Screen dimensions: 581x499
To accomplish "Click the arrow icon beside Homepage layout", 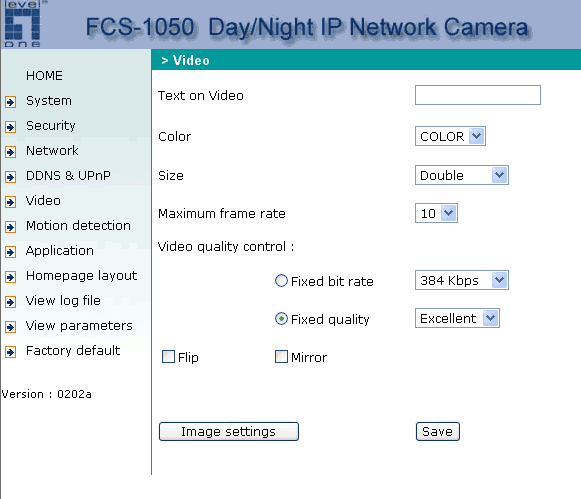I will click(10, 277).
